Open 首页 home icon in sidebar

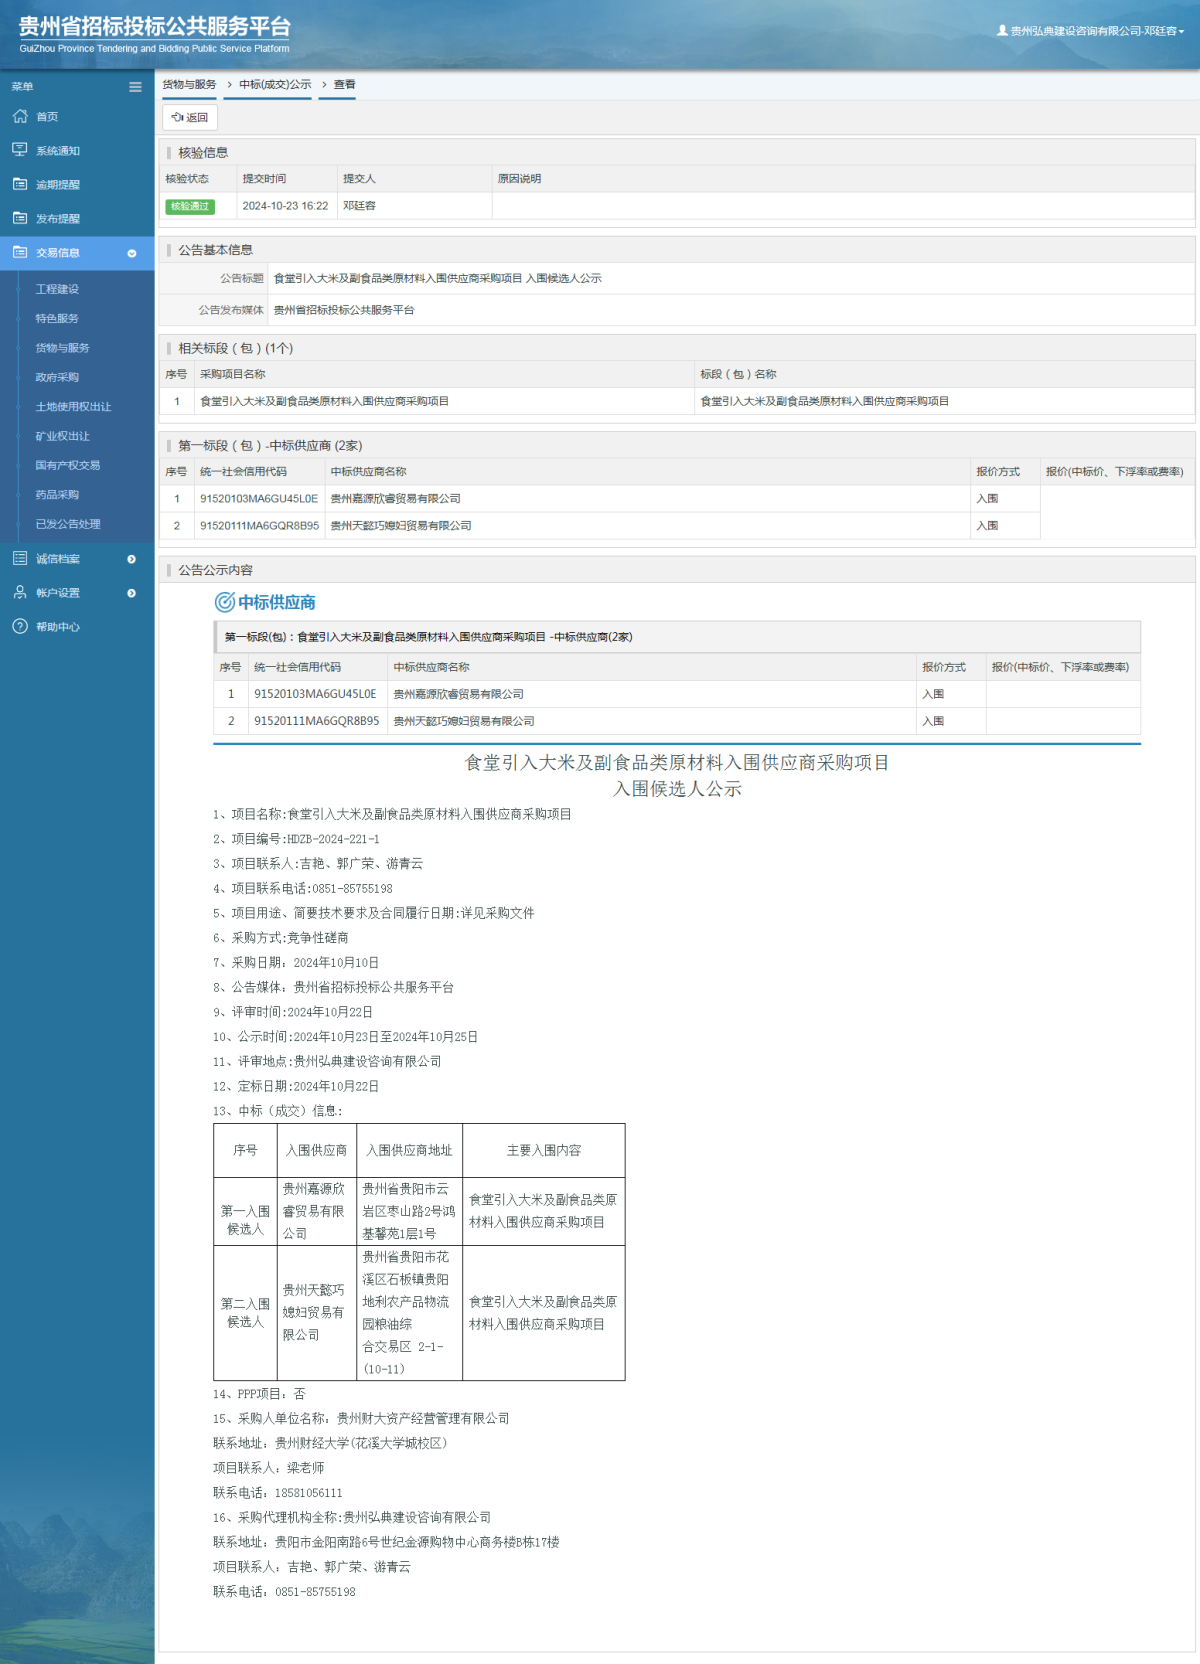pos(20,116)
